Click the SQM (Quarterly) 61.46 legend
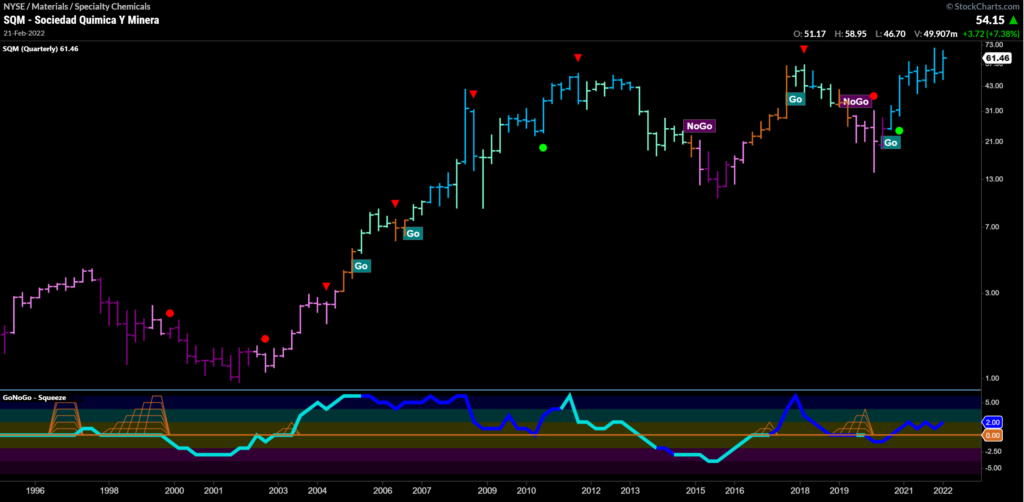Screen dimensions: 1024x502 41,49
